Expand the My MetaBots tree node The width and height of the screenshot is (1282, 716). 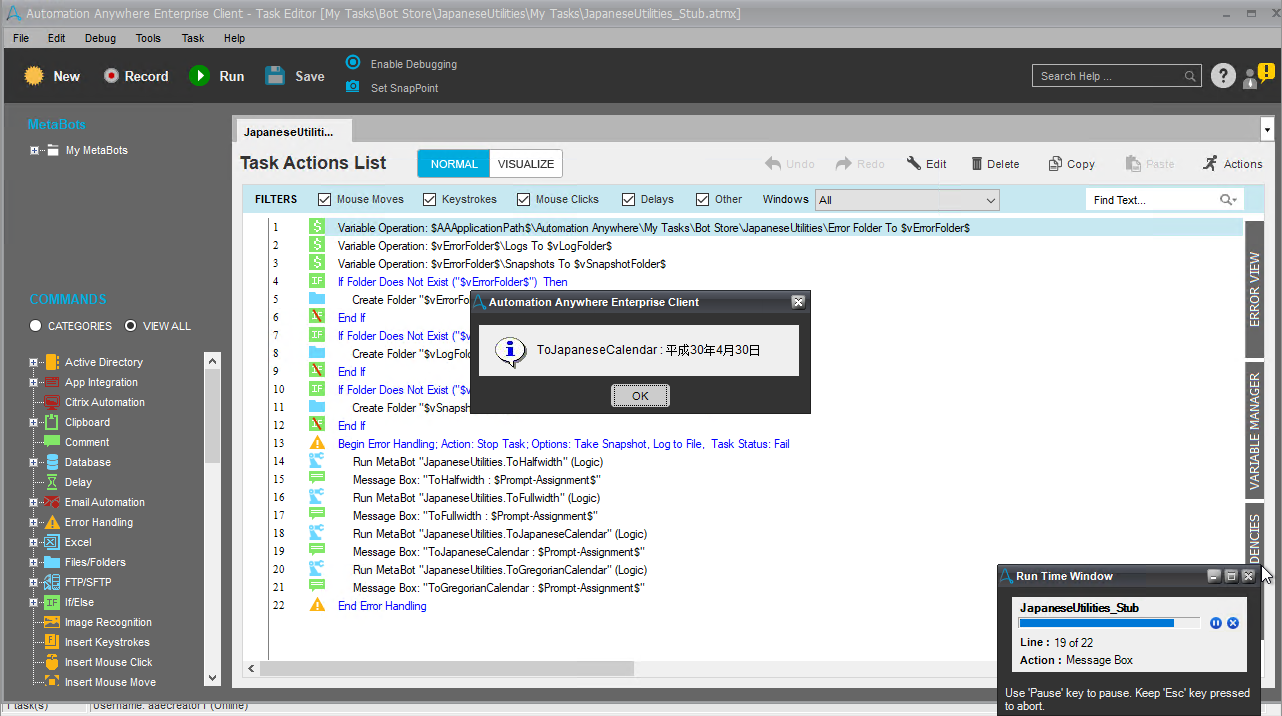(35, 151)
